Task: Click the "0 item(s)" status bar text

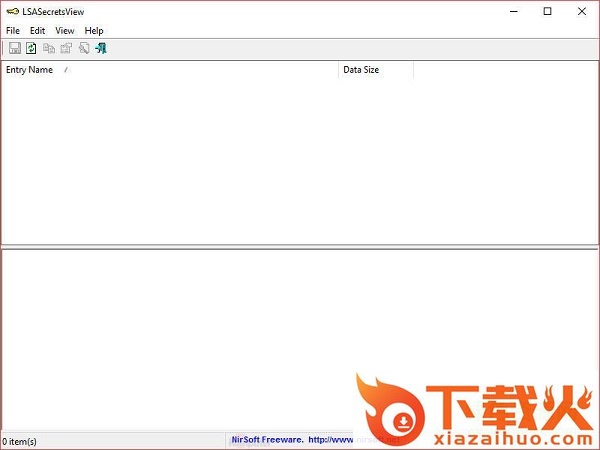Action: [20, 441]
